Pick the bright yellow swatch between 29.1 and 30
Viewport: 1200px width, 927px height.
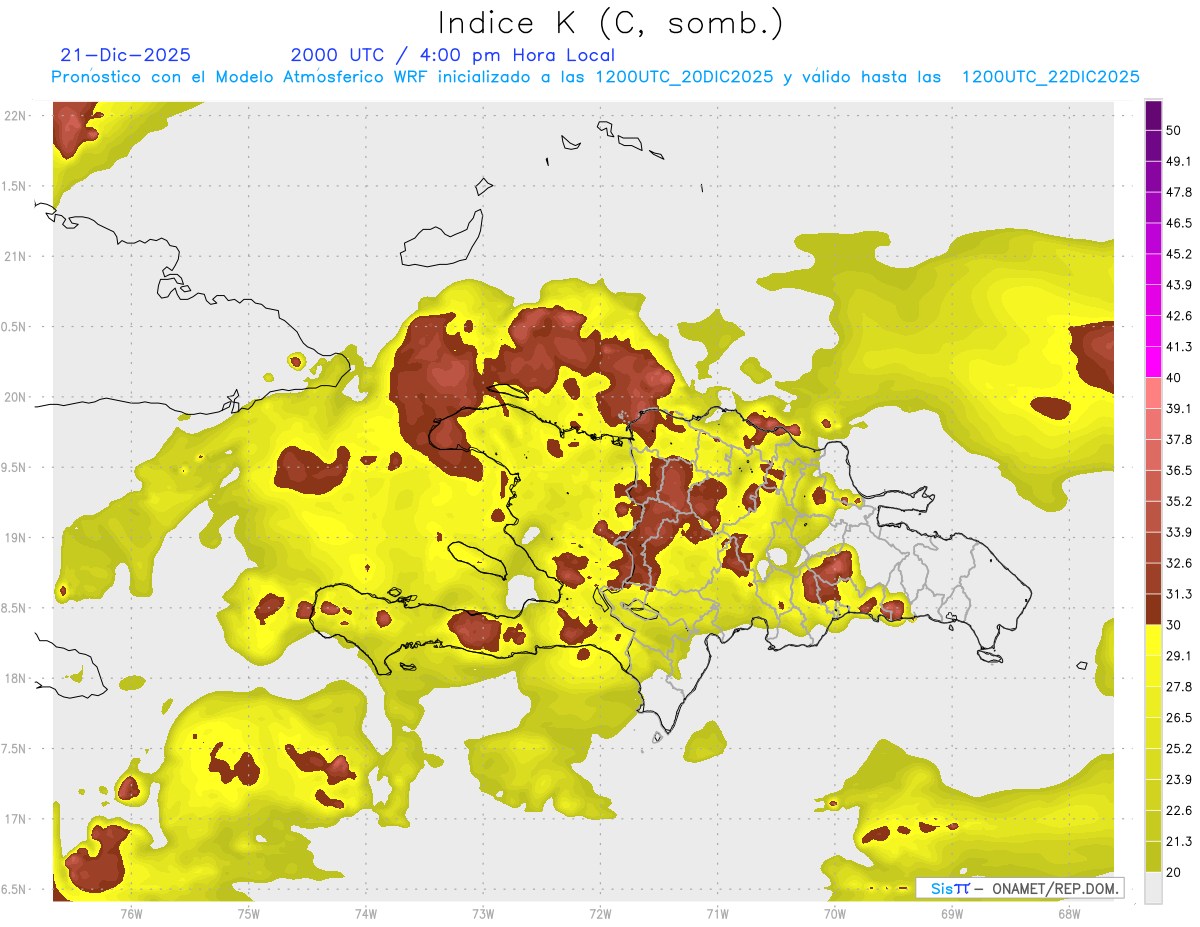tap(1153, 640)
